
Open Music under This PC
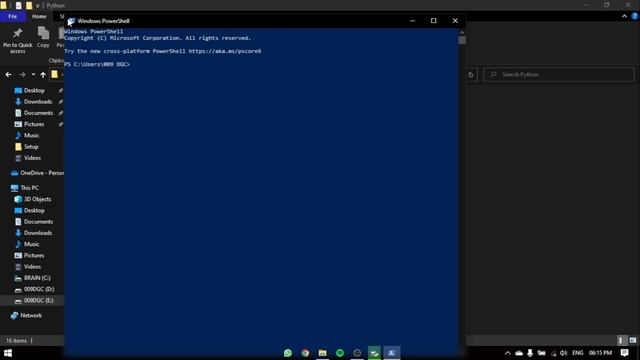tap(31, 244)
